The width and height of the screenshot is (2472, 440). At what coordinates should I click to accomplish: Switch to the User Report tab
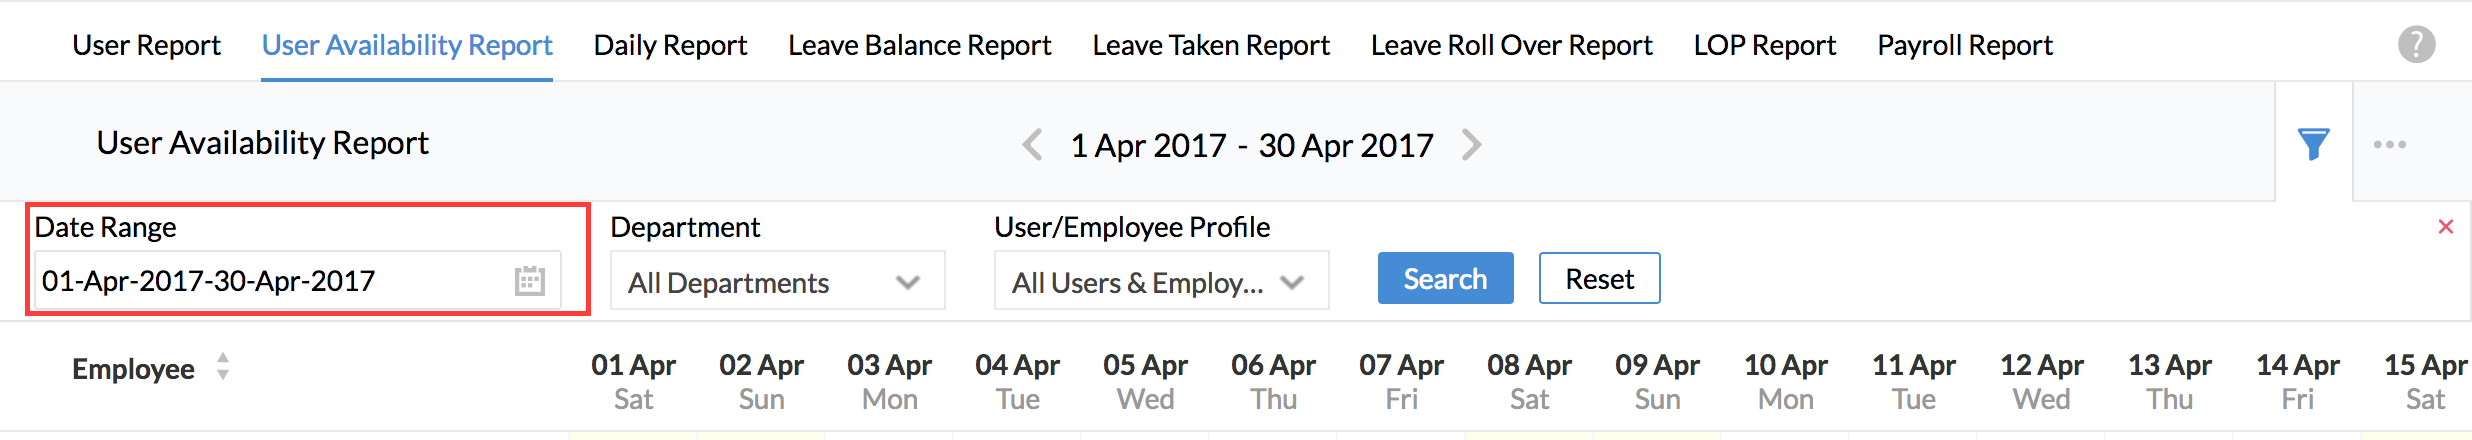tap(146, 45)
